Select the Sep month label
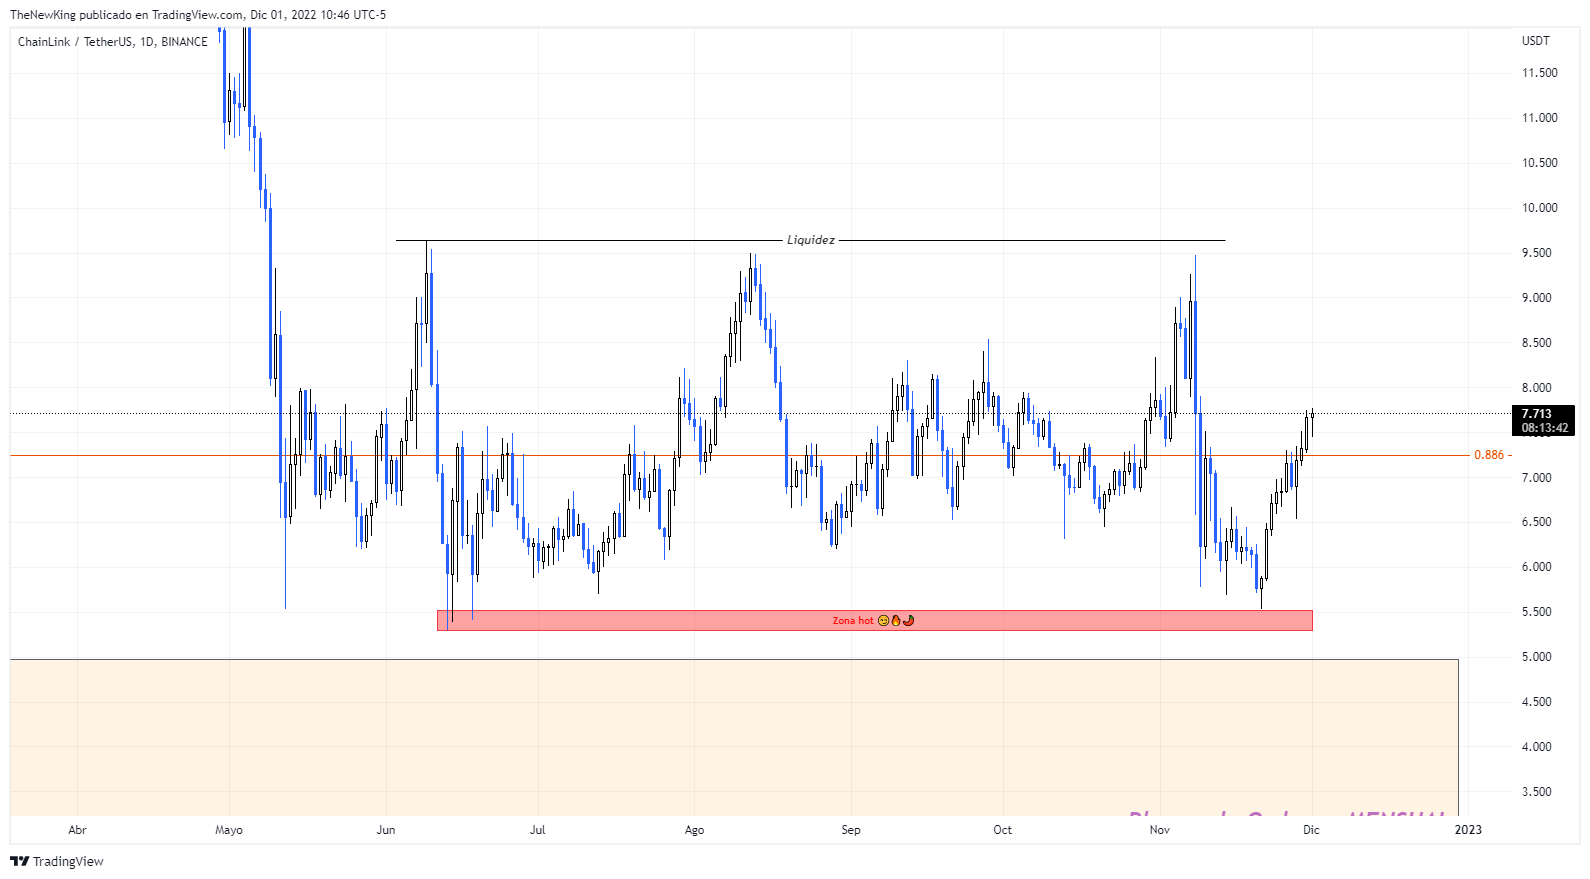This screenshot has height=879, width=1590. point(851,830)
